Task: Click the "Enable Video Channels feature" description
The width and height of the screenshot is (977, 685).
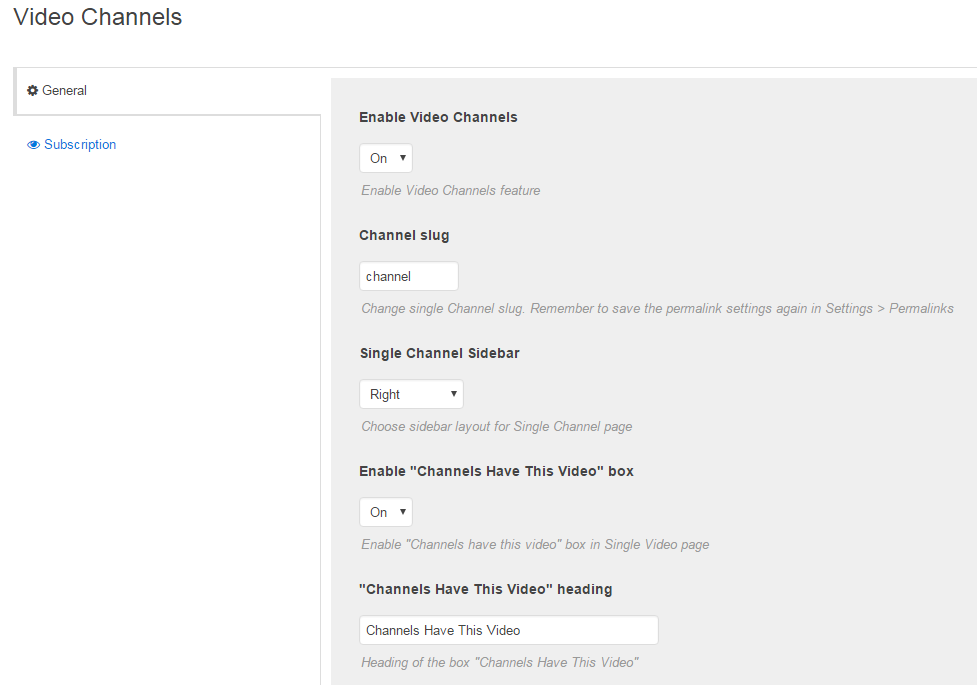Action: tap(450, 190)
